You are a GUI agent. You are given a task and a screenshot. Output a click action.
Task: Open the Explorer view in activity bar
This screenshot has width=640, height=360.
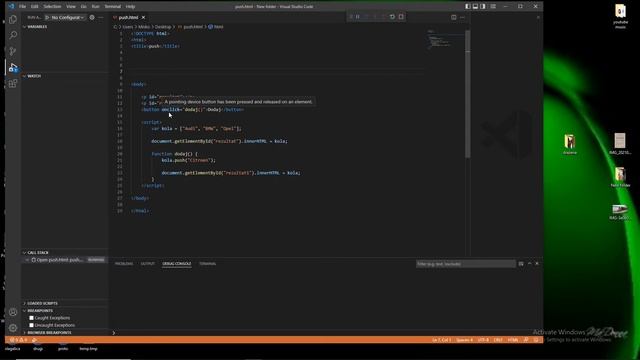13,19
